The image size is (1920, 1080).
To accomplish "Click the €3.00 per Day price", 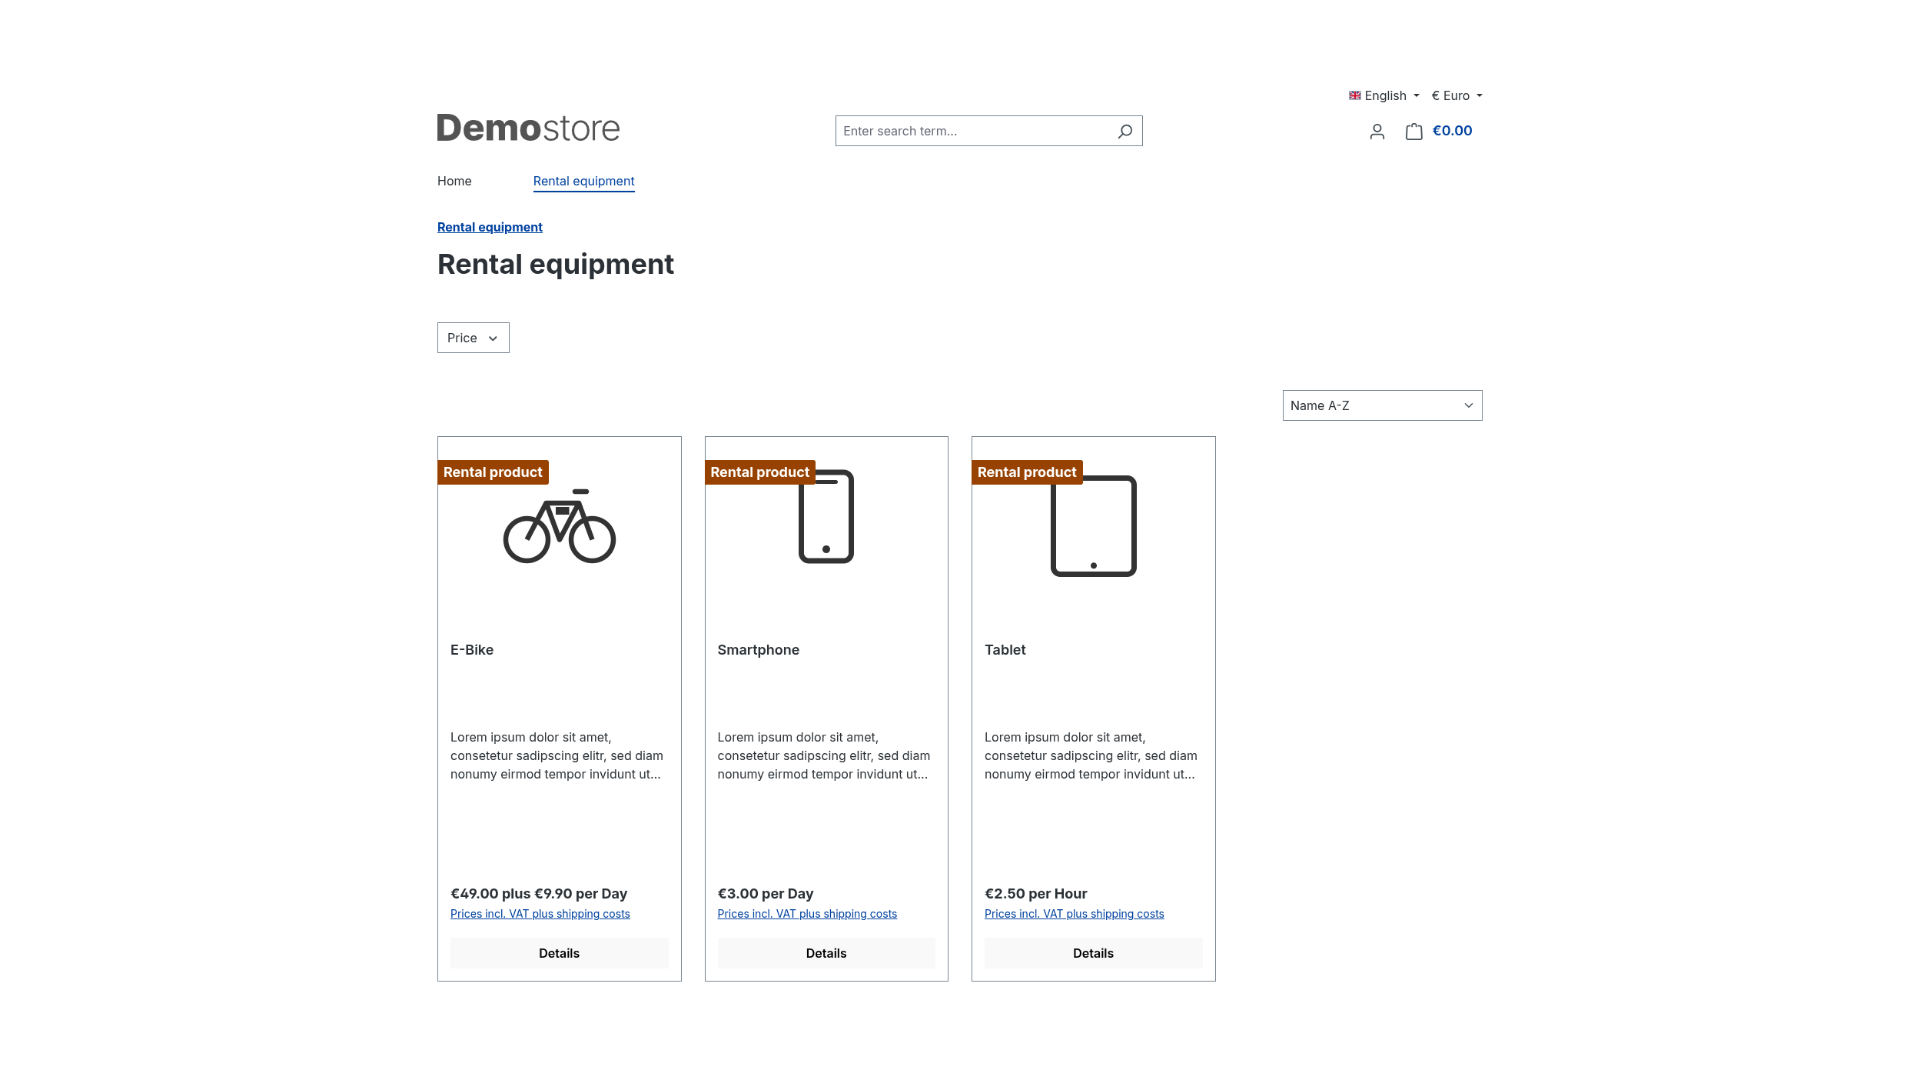I will click(x=765, y=894).
